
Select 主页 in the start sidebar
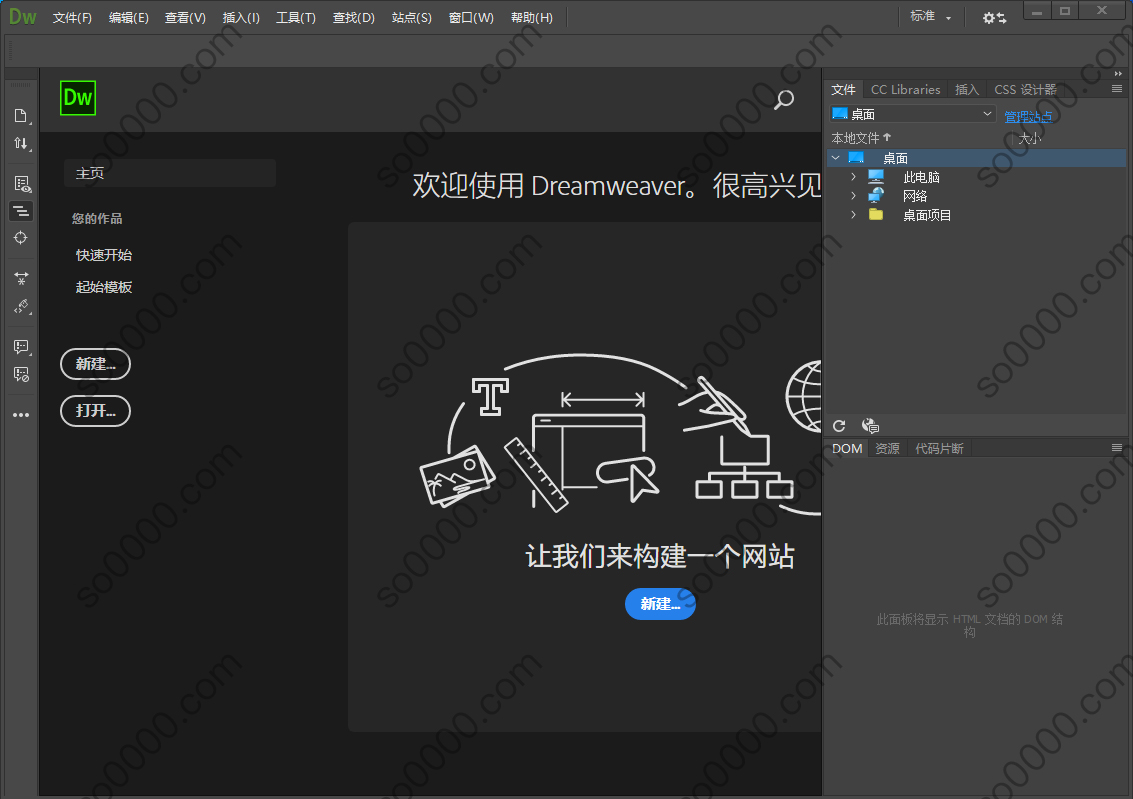click(170, 173)
